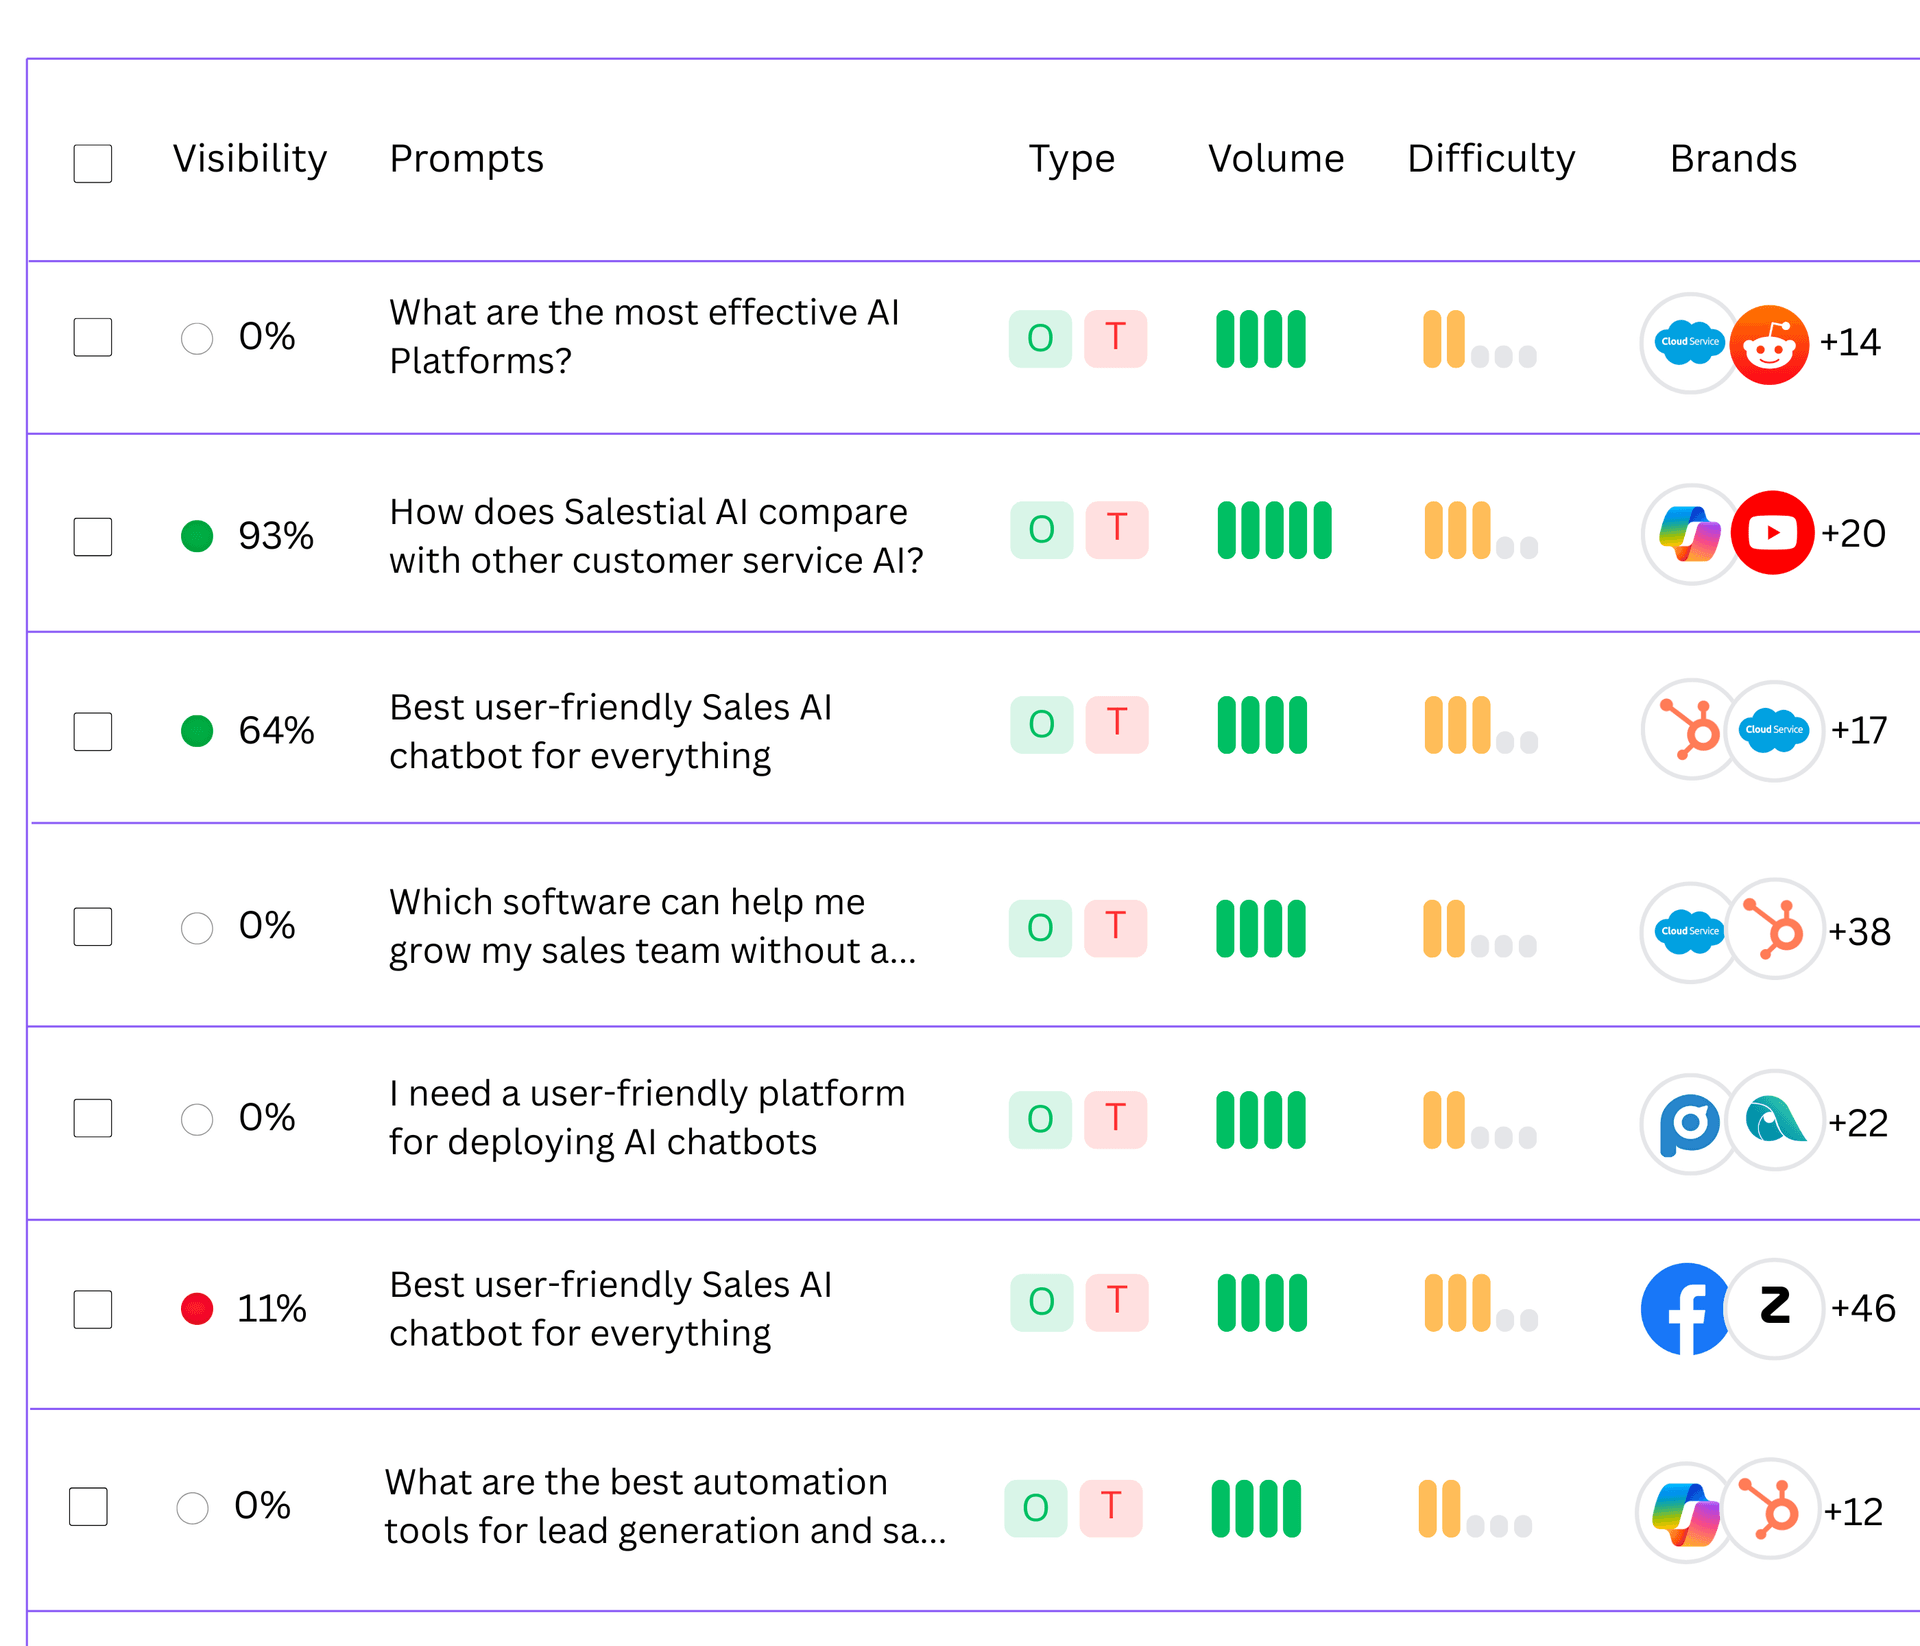Viewport: 1920px width, 1646px height.
Task: Click the Reddit brand icon
Action: pyautogui.click(x=1770, y=342)
